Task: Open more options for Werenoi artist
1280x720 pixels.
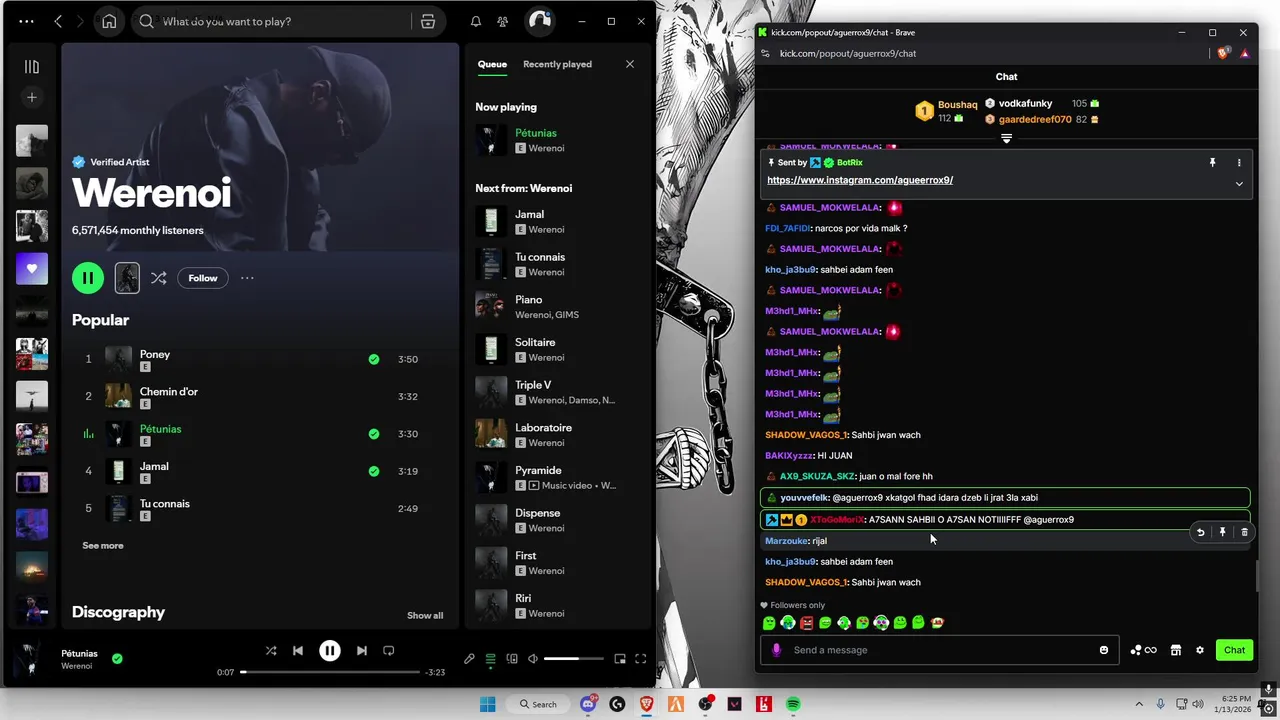Action: click(247, 278)
